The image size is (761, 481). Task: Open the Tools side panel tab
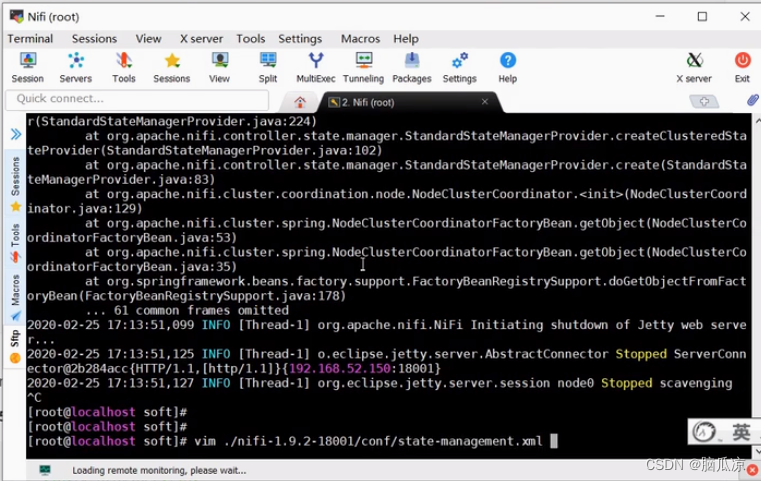16,243
